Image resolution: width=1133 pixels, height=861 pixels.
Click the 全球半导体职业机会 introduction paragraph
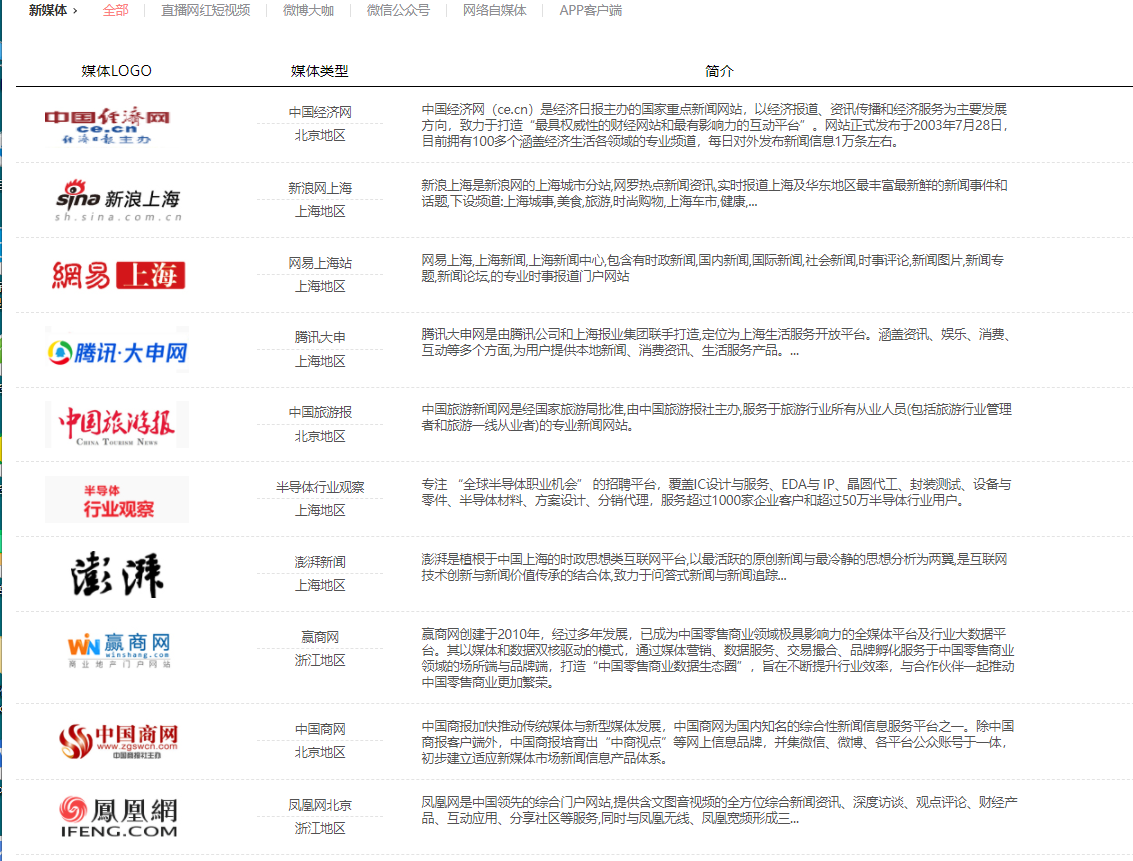point(716,492)
